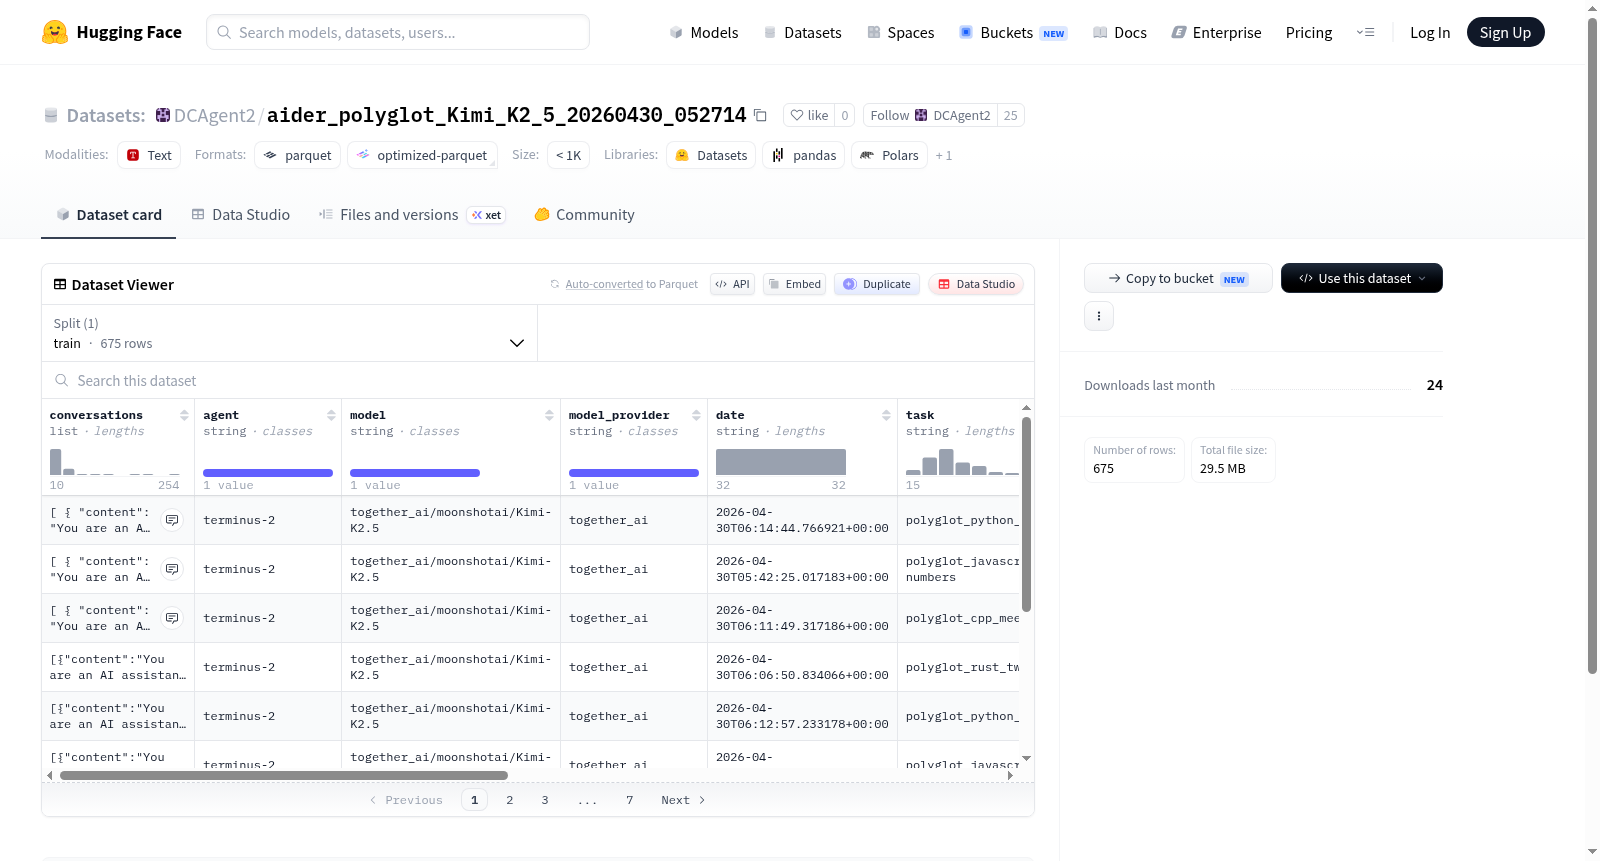Focus the top search models input

coord(398,32)
